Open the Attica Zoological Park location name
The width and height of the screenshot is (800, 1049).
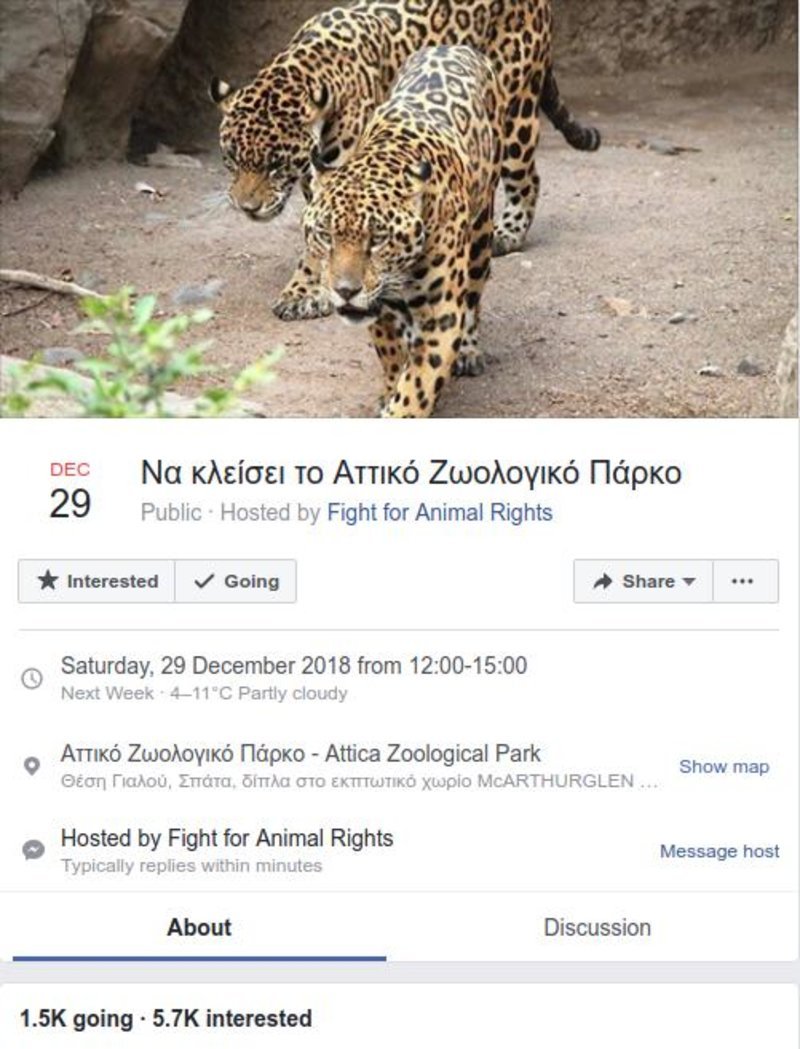click(300, 753)
